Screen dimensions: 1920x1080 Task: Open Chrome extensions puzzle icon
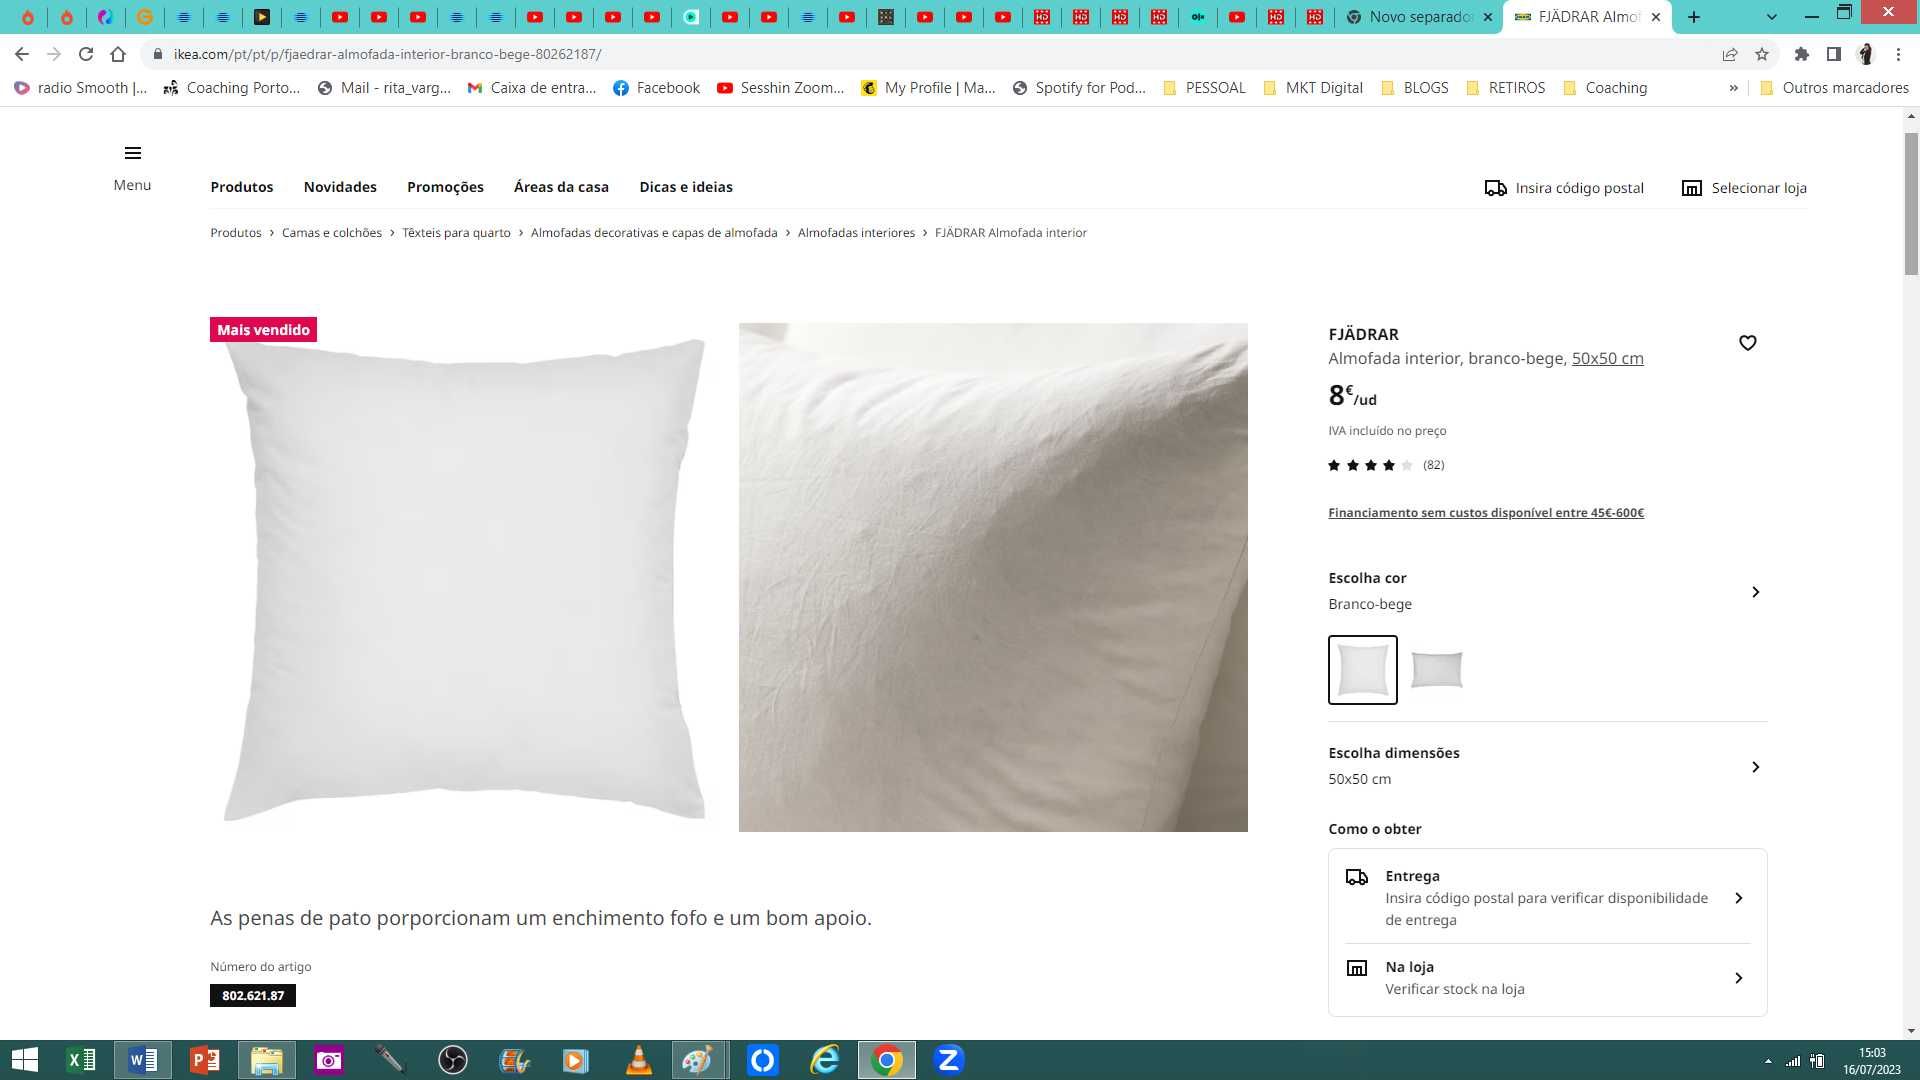(1801, 54)
